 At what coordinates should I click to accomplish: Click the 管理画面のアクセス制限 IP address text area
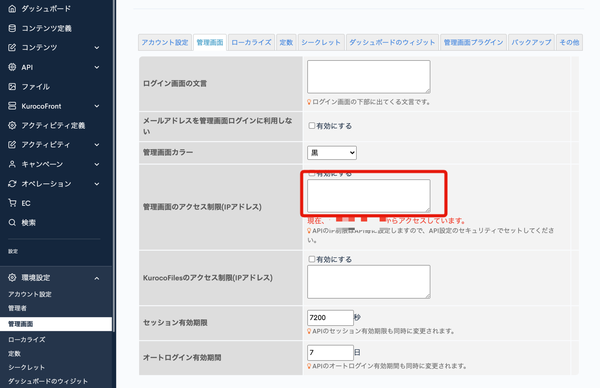click(368, 196)
